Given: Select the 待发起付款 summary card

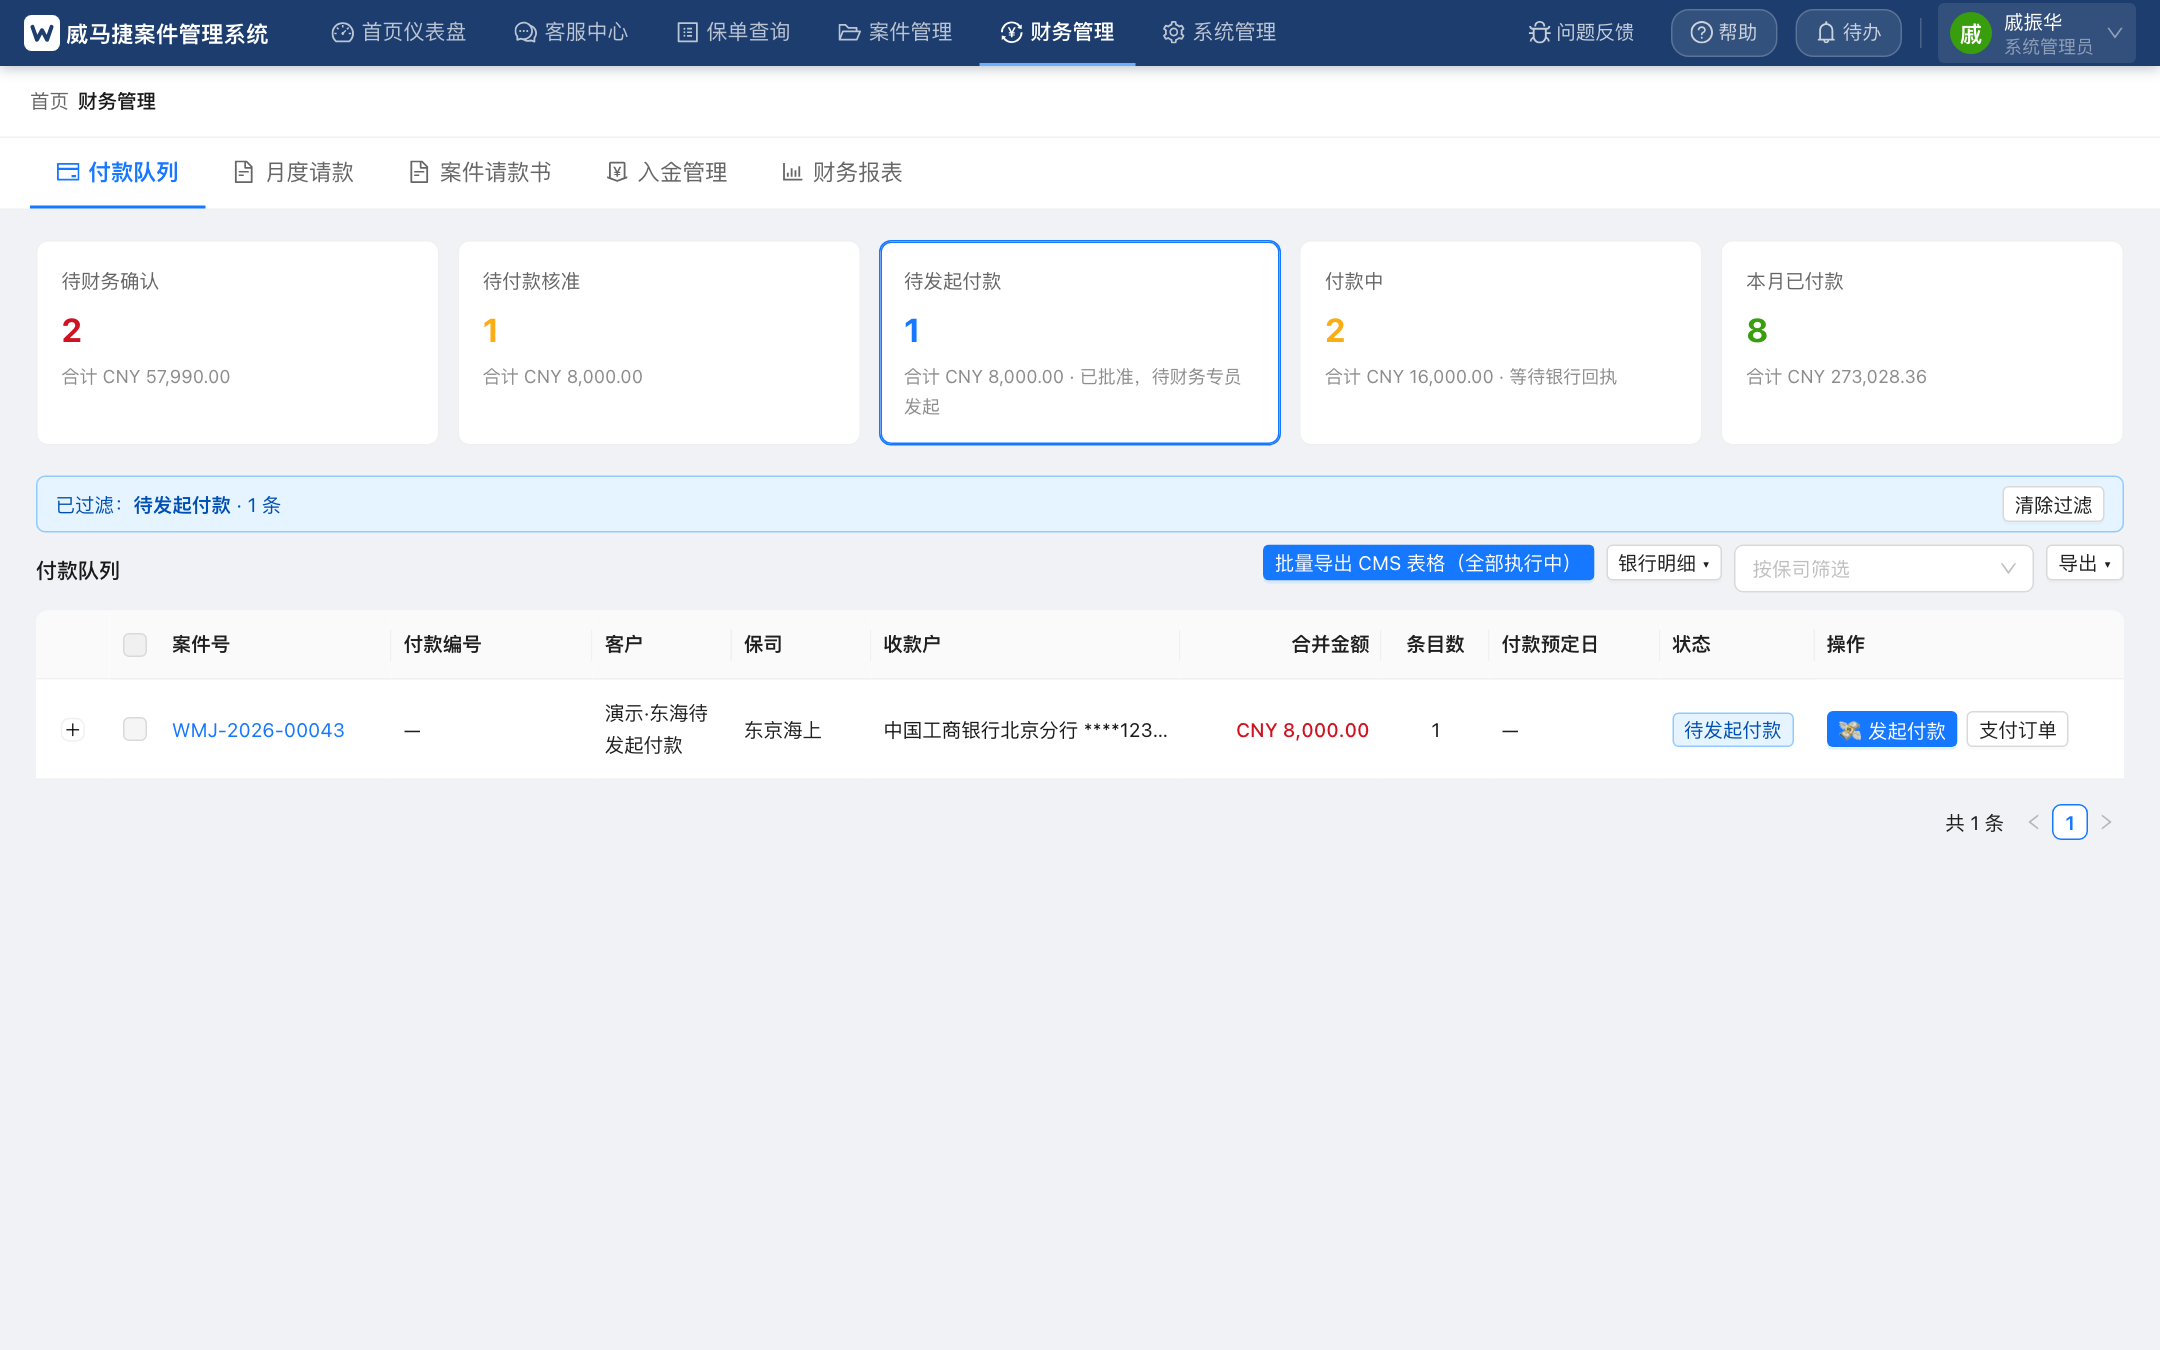Looking at the screenshot, I should click(1080, 343).
